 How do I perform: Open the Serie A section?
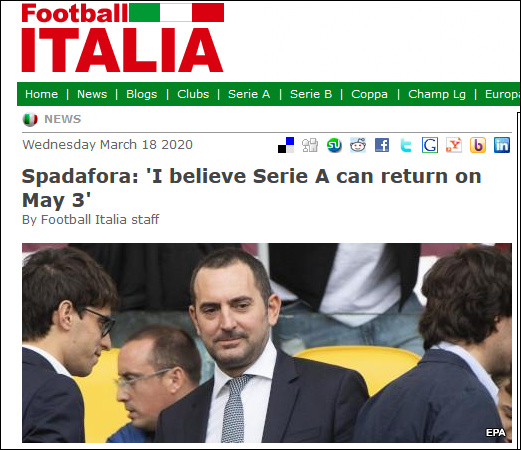[249, 94]
